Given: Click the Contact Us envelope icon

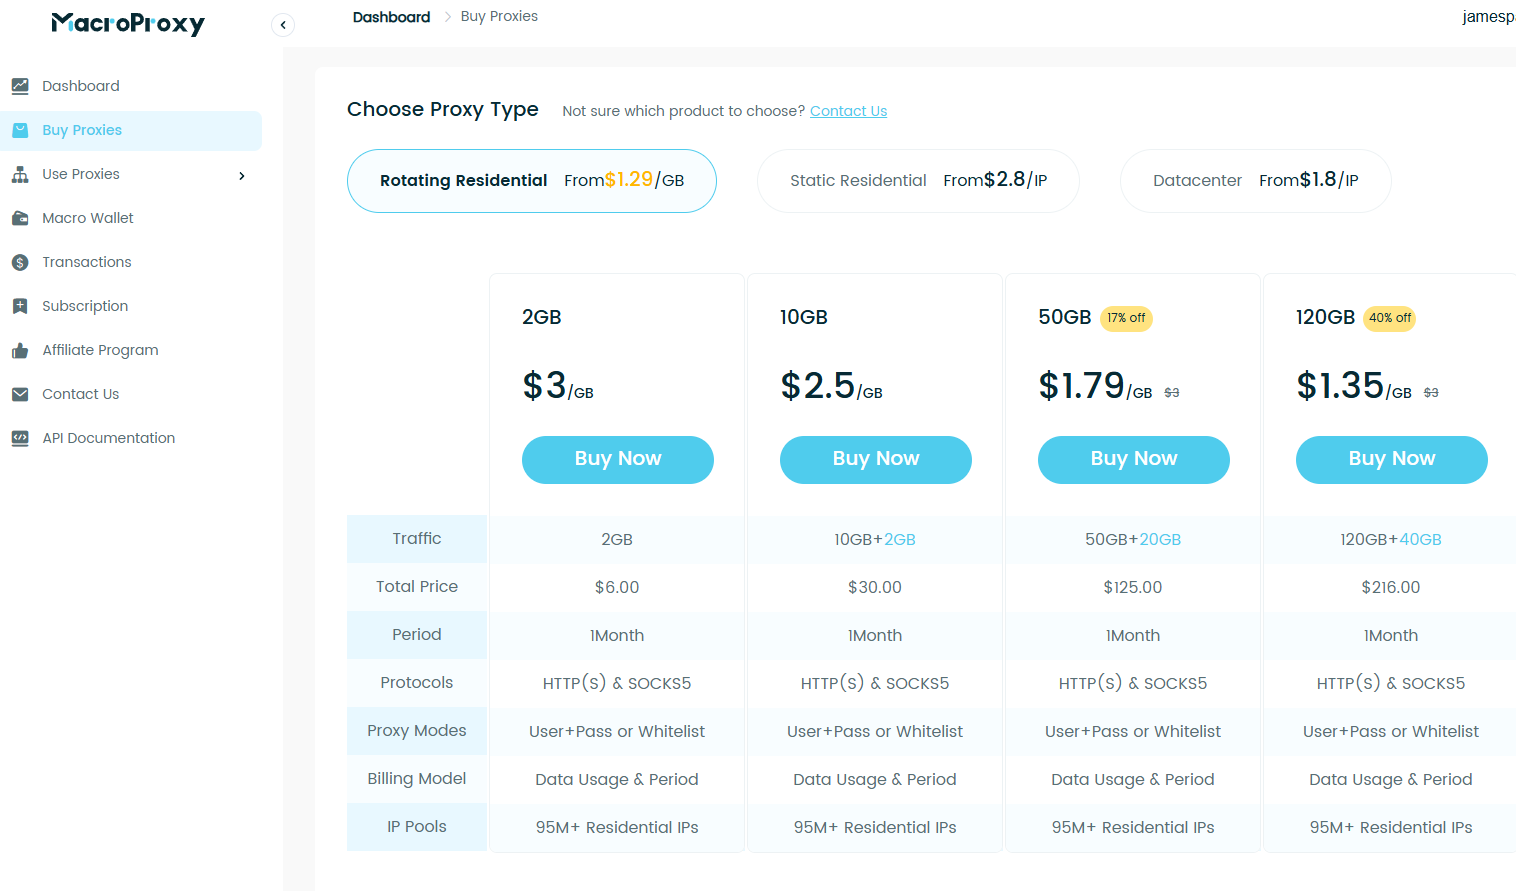Looking at the screenshot, I should 20,394.
